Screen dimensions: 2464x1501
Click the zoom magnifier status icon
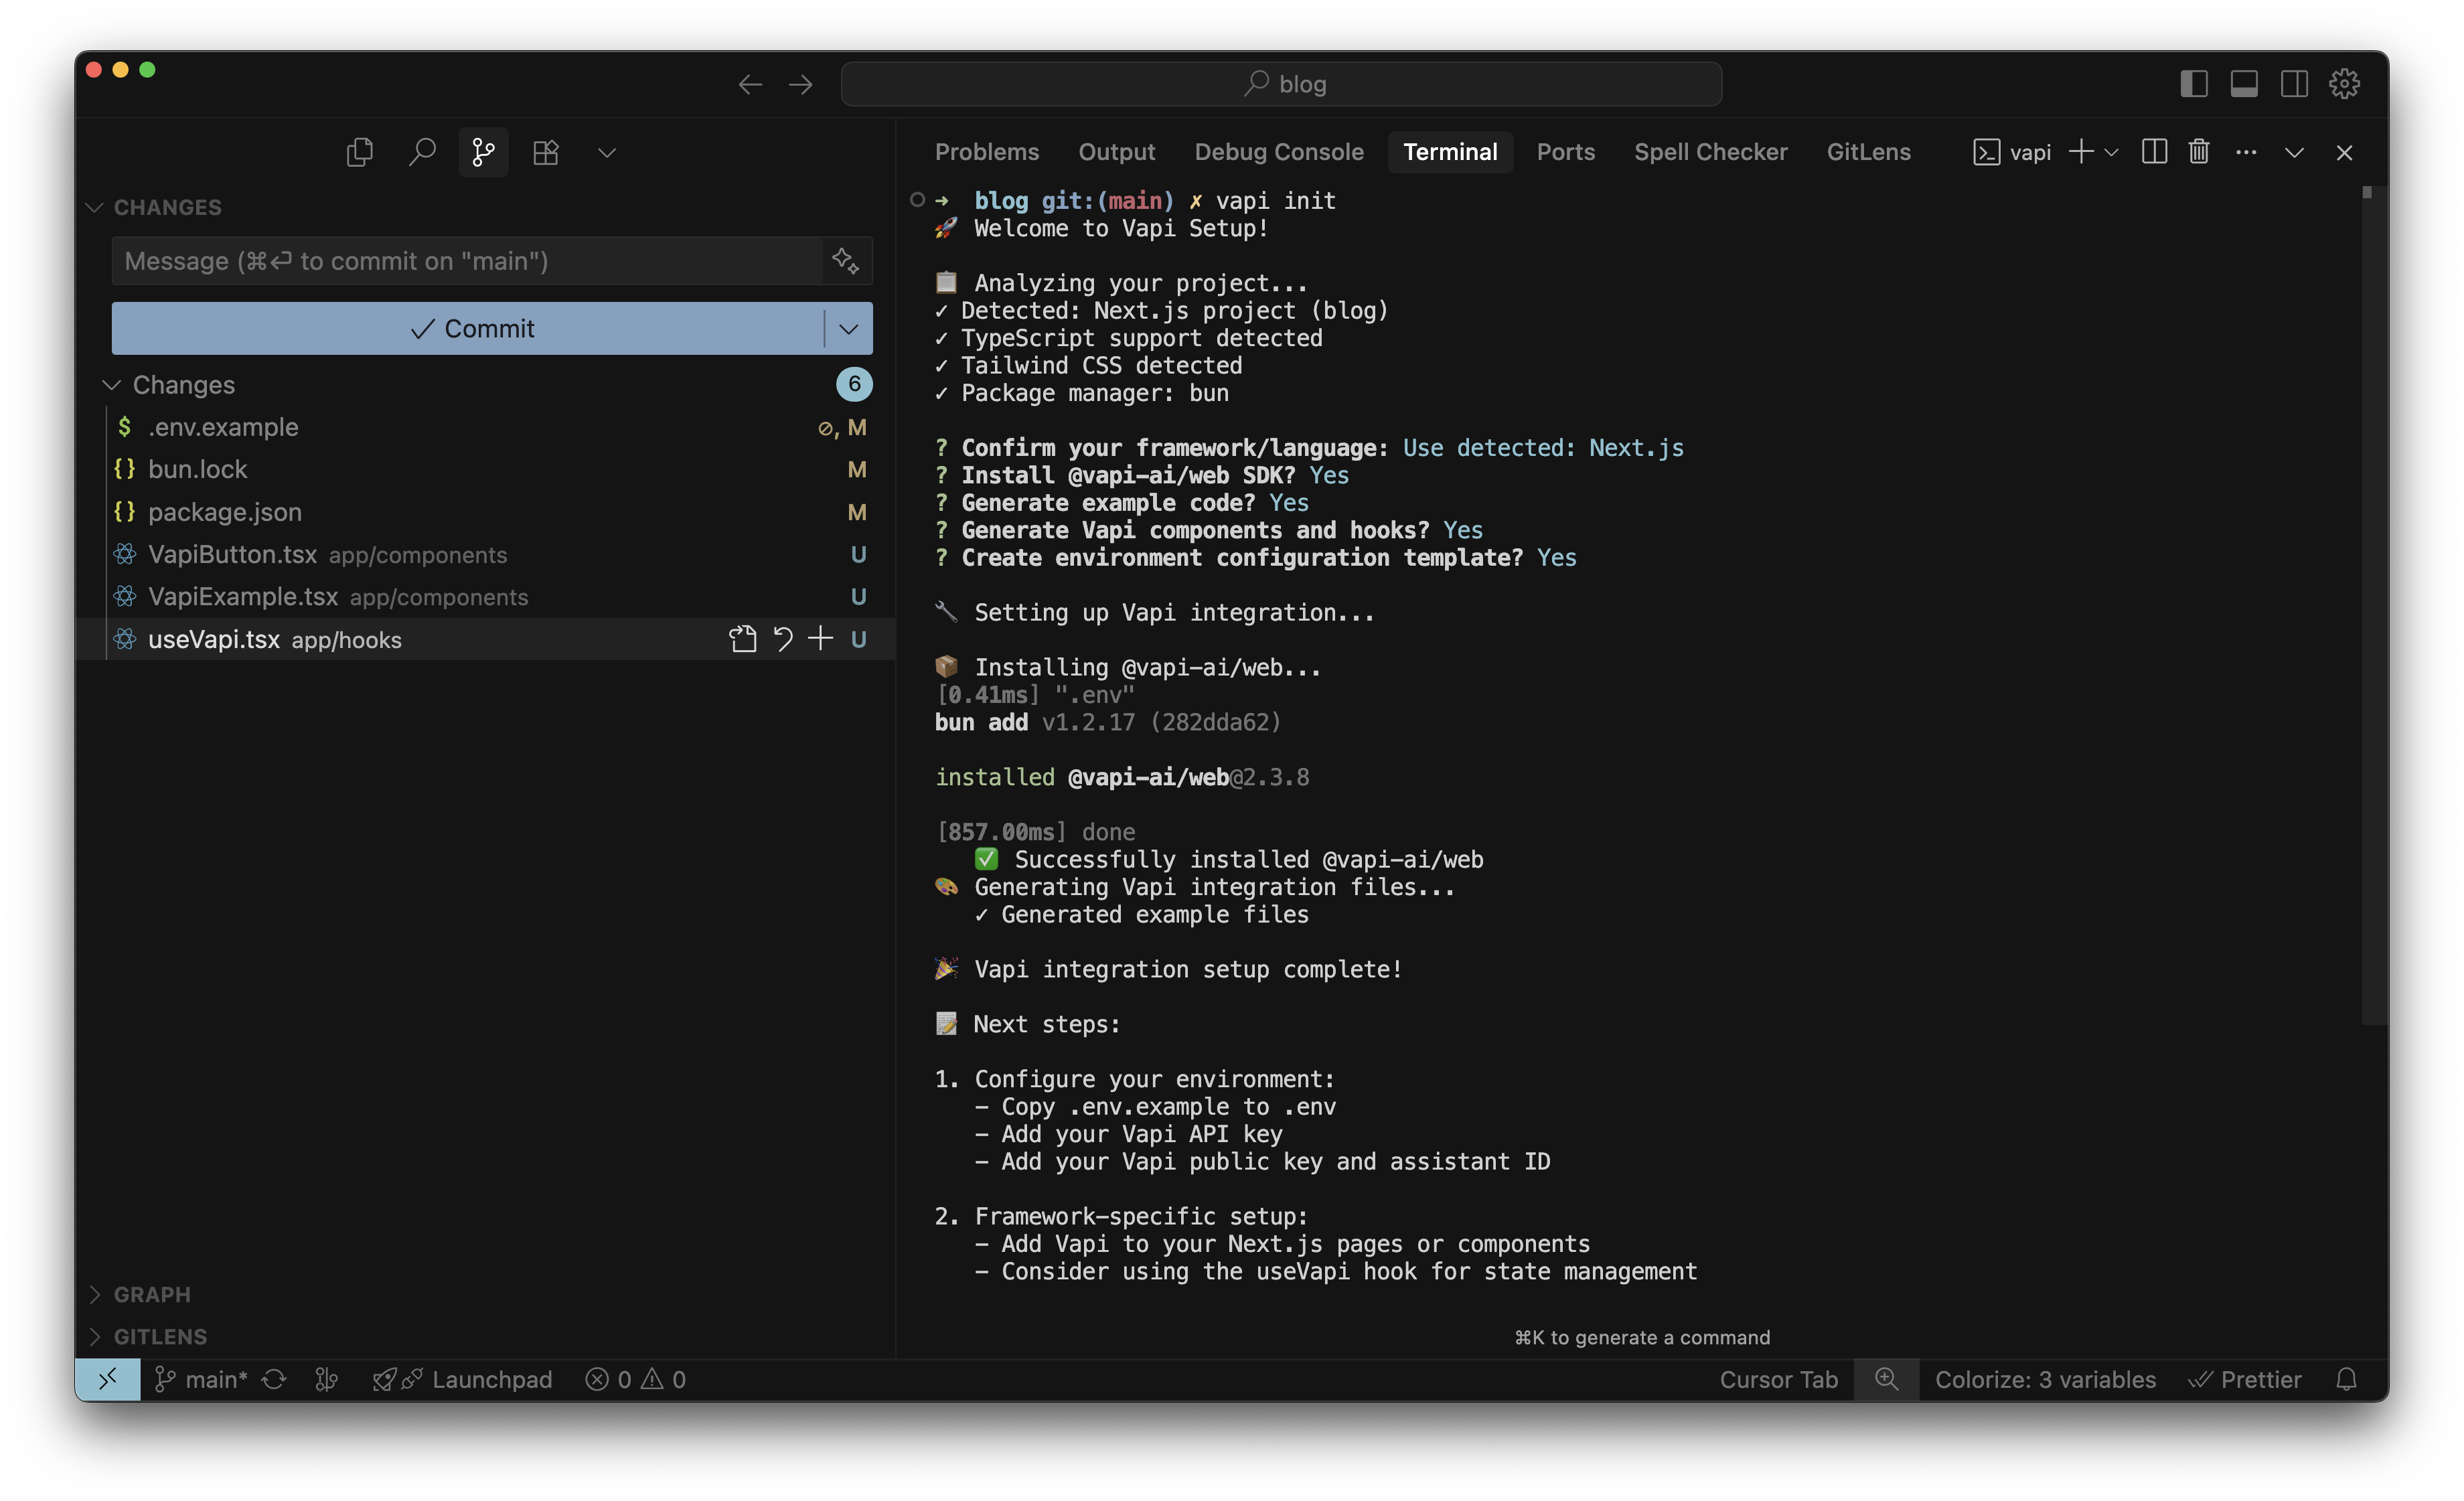point(1886,1379)
